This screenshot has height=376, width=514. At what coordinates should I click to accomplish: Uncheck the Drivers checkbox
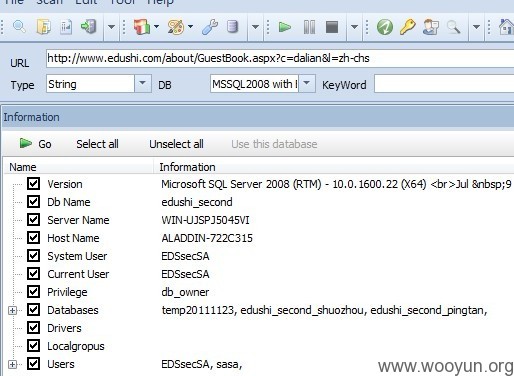point(33,328)
